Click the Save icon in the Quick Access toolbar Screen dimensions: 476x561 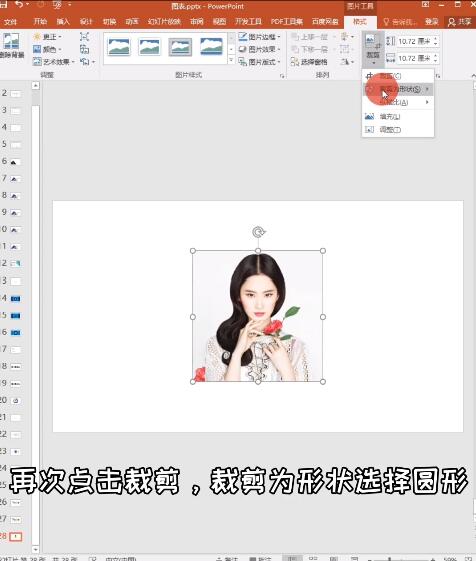[3, 5]
